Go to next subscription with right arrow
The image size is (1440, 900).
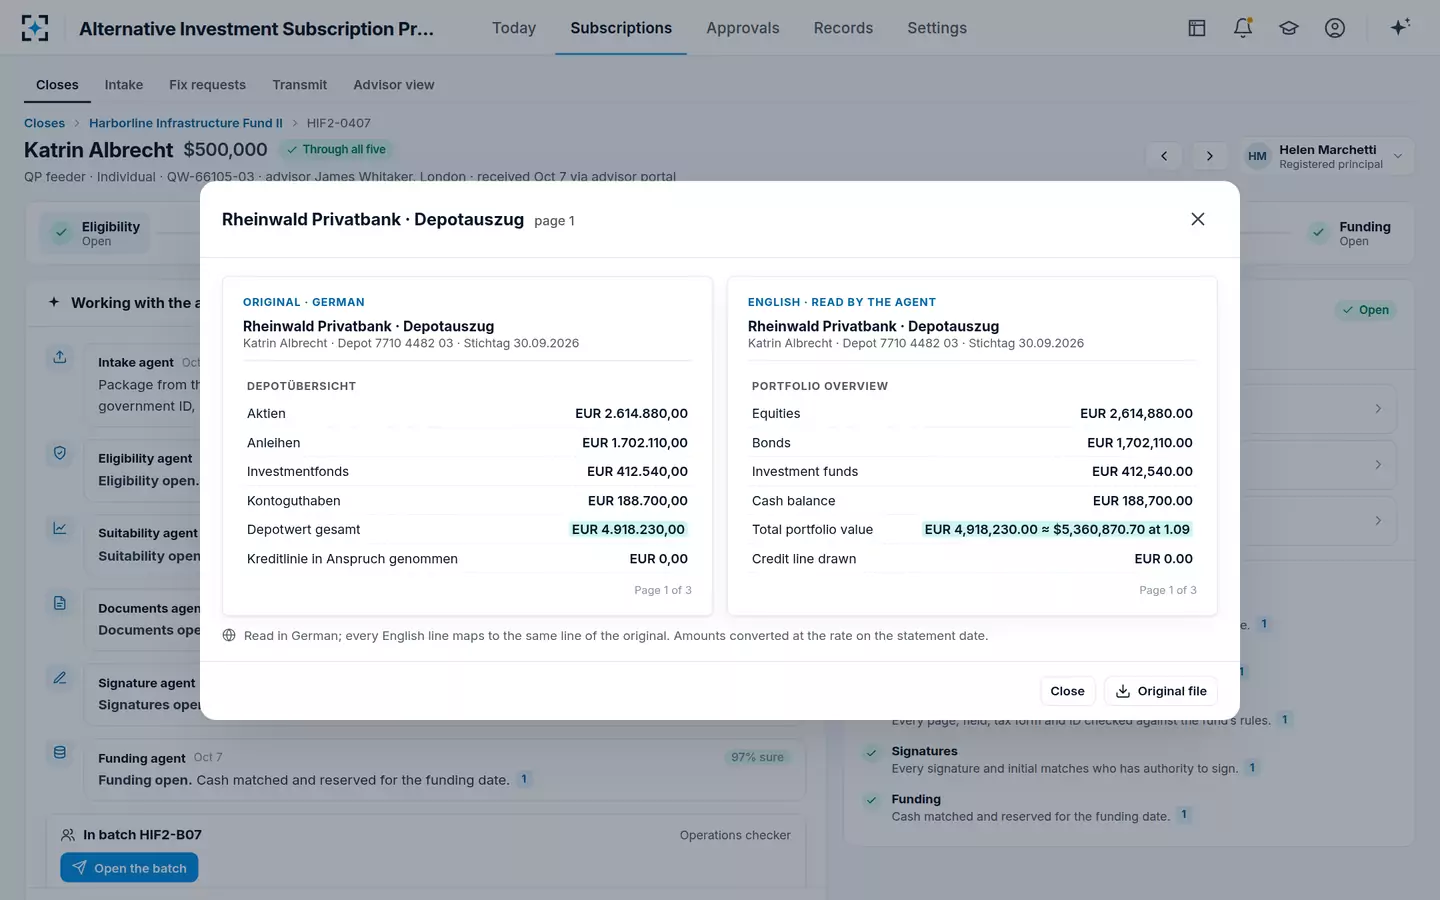[1210, 156]
